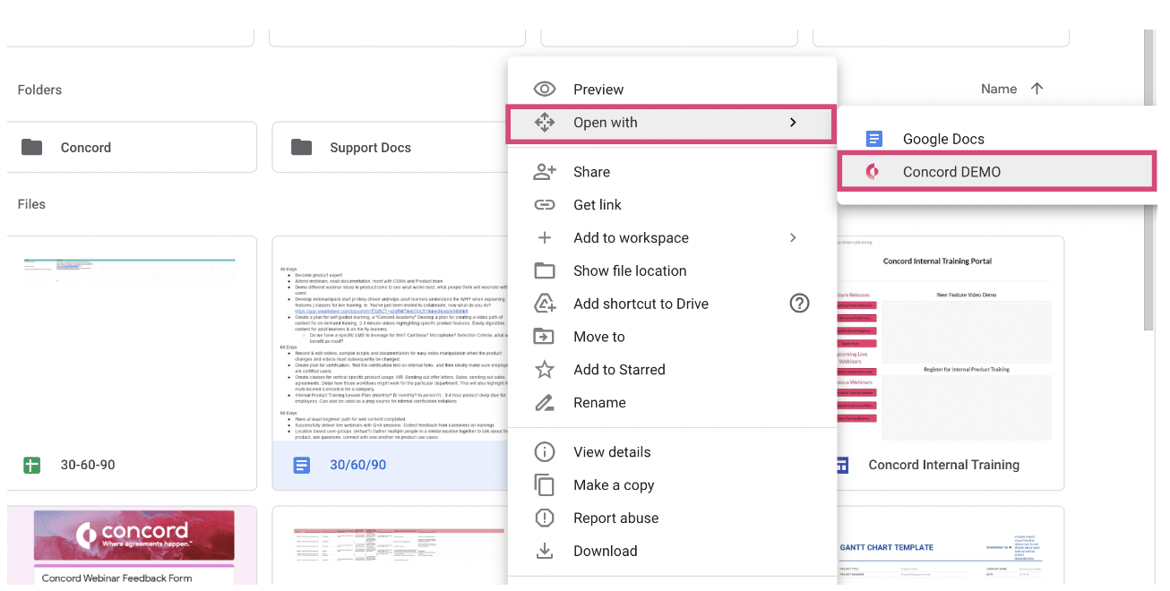Expand the Open with submenu chevron

[x=792, y=122]
